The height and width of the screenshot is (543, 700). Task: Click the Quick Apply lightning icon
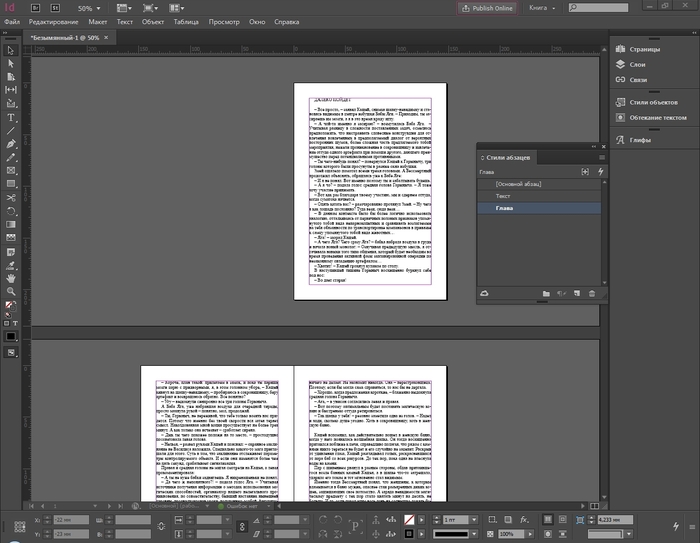tap(601, 172)
